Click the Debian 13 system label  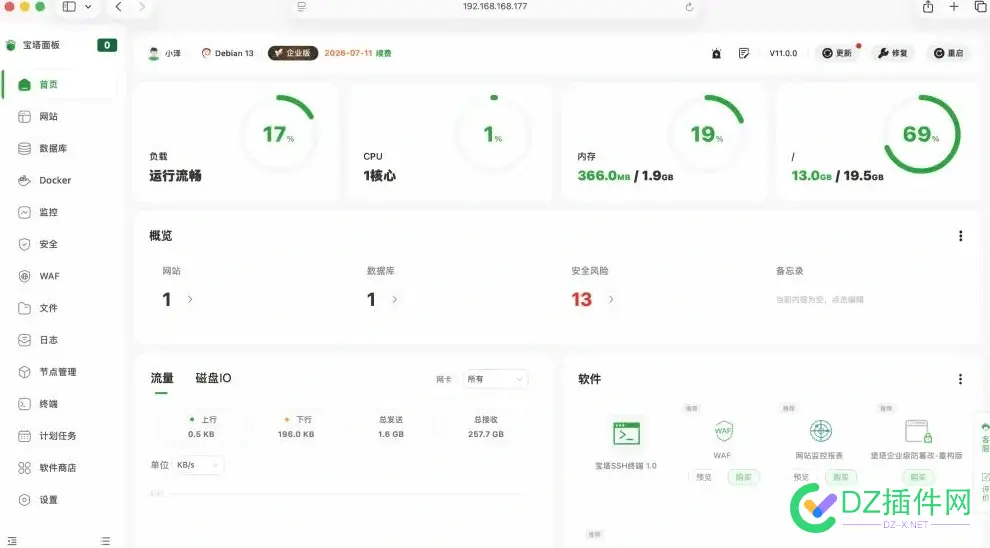click(227, 53)
